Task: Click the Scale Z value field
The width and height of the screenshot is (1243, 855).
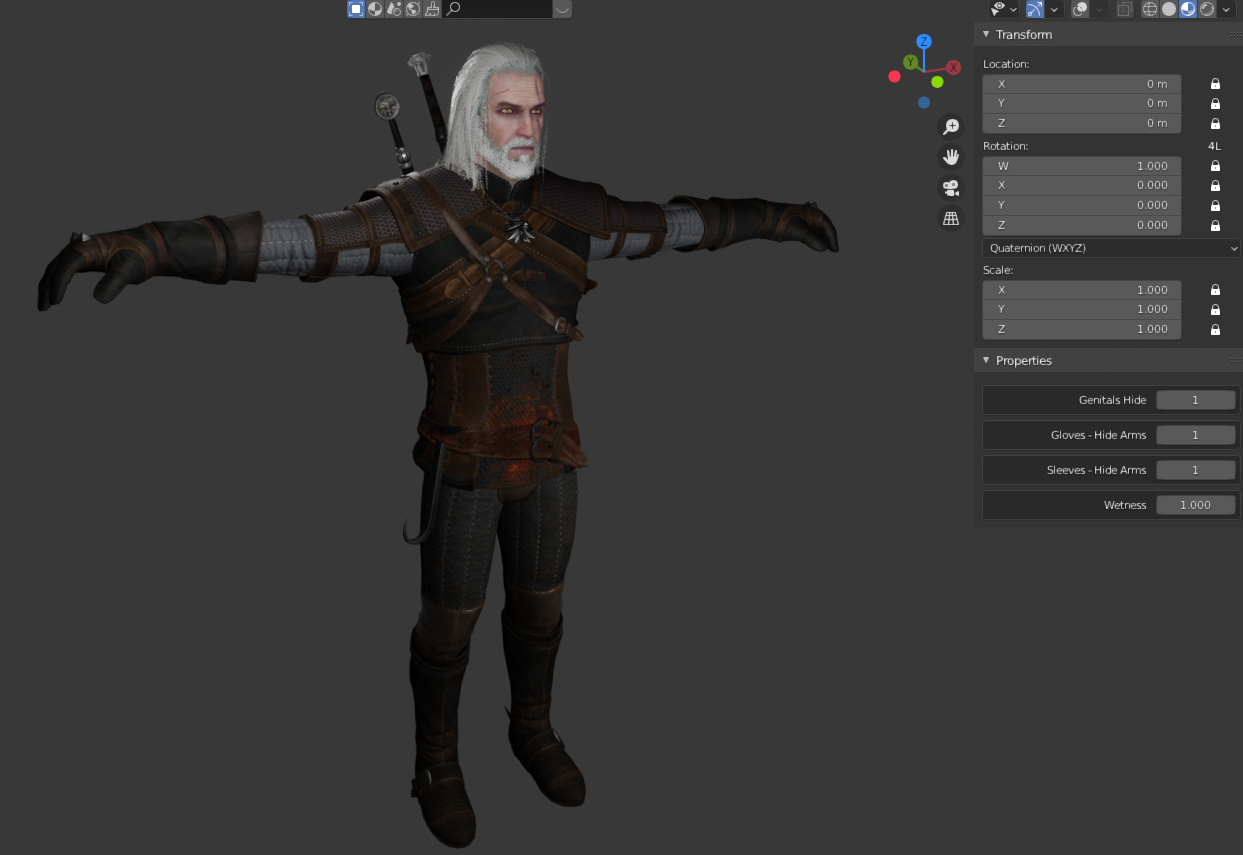Action: click(1082, 330)
